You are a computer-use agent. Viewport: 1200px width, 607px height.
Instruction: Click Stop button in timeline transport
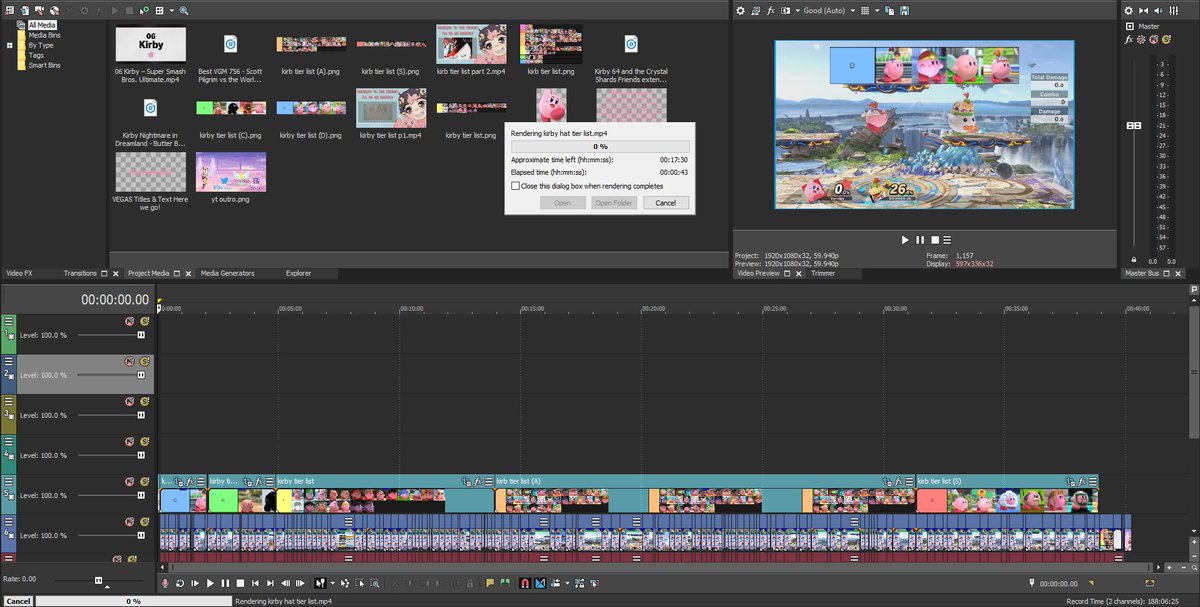[240, 583]
